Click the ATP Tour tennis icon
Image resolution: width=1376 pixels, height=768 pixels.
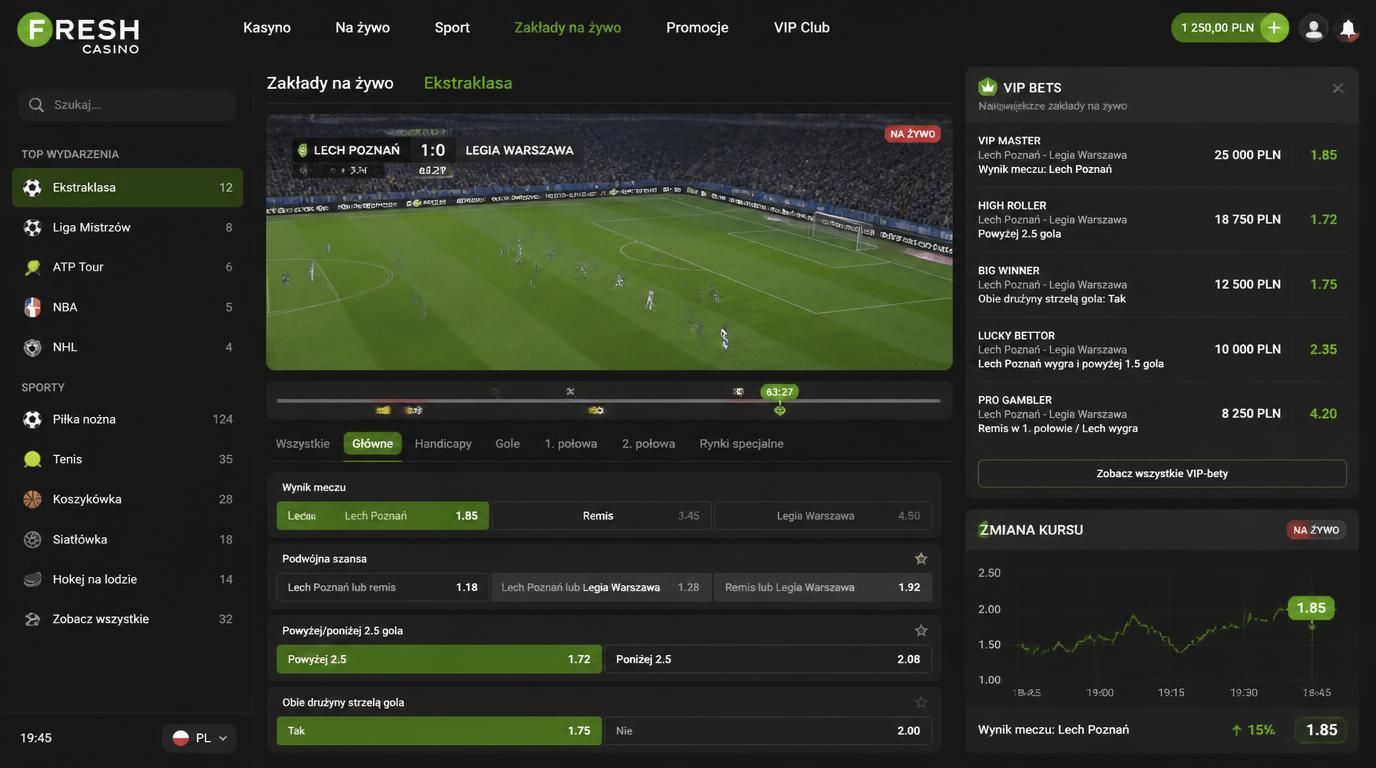(x=32, y=267)
